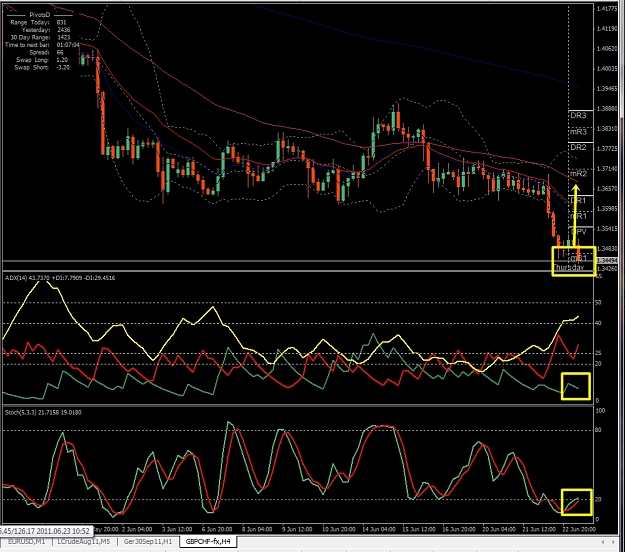The height and width of the screenshot is (552, 625).
Task: Click the Spread value 66
Action: pyautogui.click(x=60, y=53)
